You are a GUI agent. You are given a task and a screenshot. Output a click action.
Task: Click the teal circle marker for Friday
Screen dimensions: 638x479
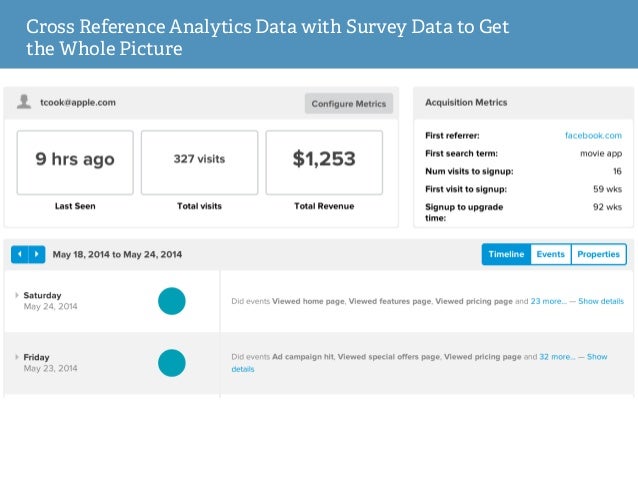click(x=172, y=363)
